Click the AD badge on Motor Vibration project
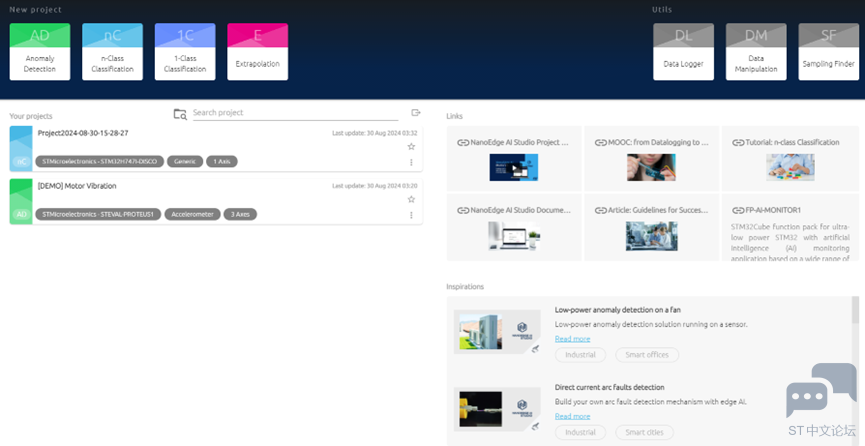Screen dimensions: 865x446 [22, 214]
